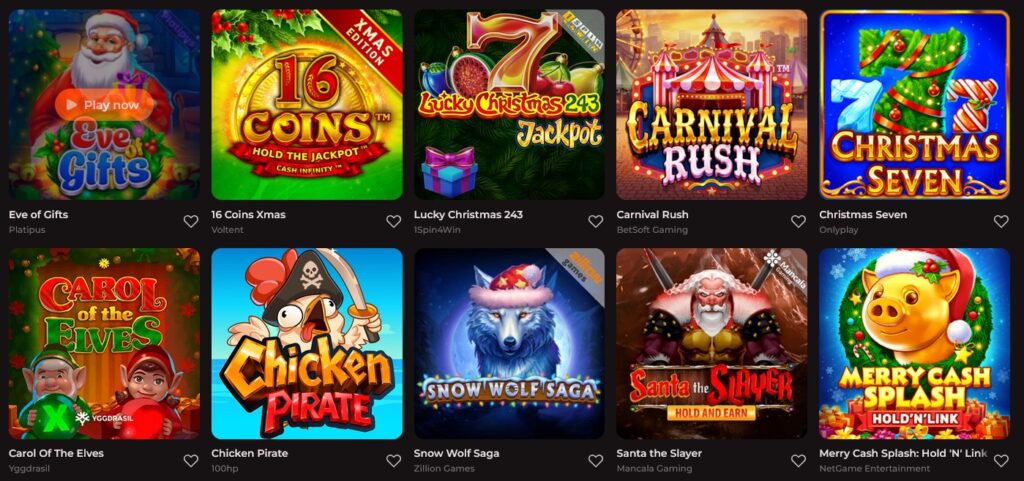Favorite Eve of Gifts with heart icon
Screen dimensions: 1024x481
coord(191,221)
